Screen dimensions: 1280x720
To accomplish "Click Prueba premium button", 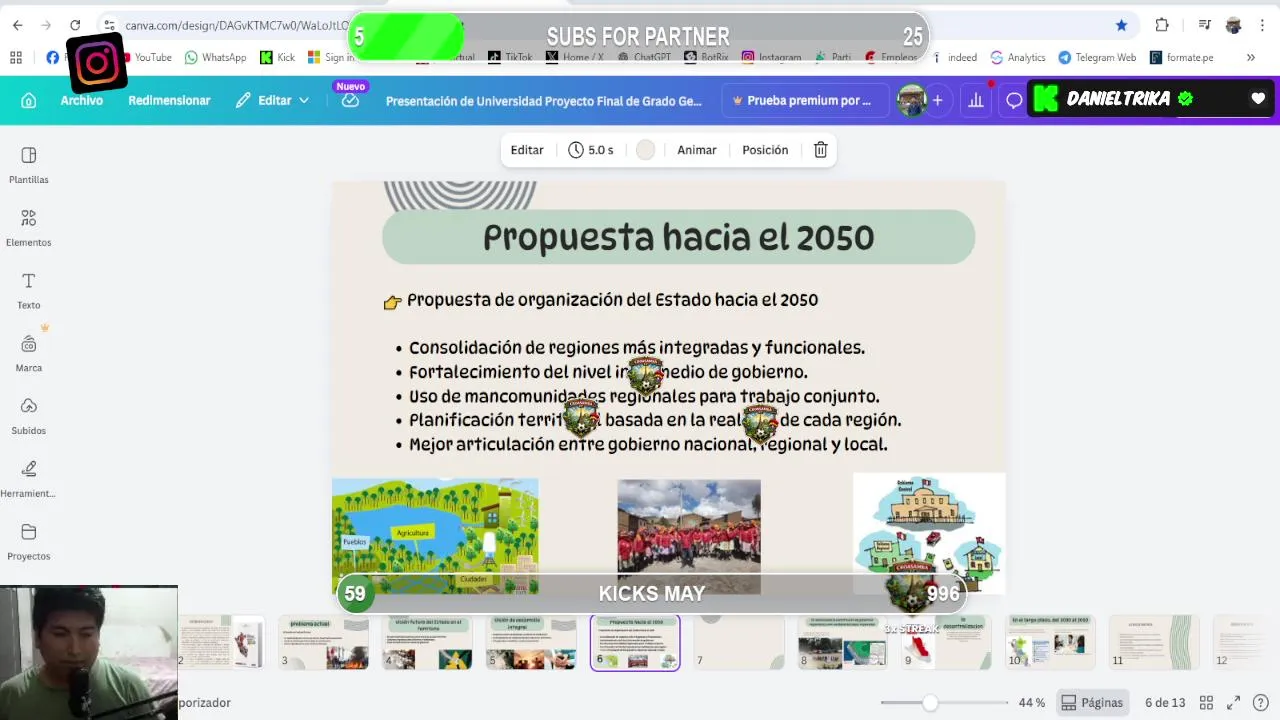I will pyautogui.click(x=803, y=100).
